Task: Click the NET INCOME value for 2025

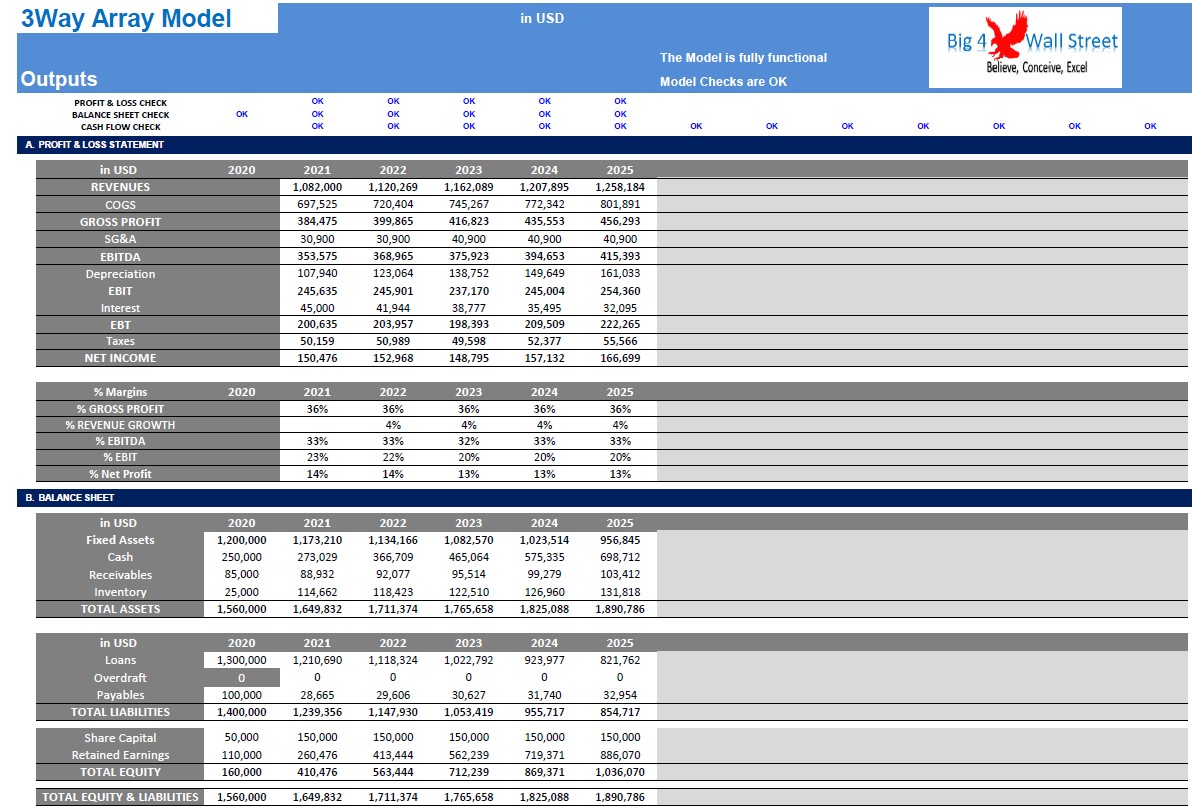Action: pyautogui.click(x=620, y=358)
